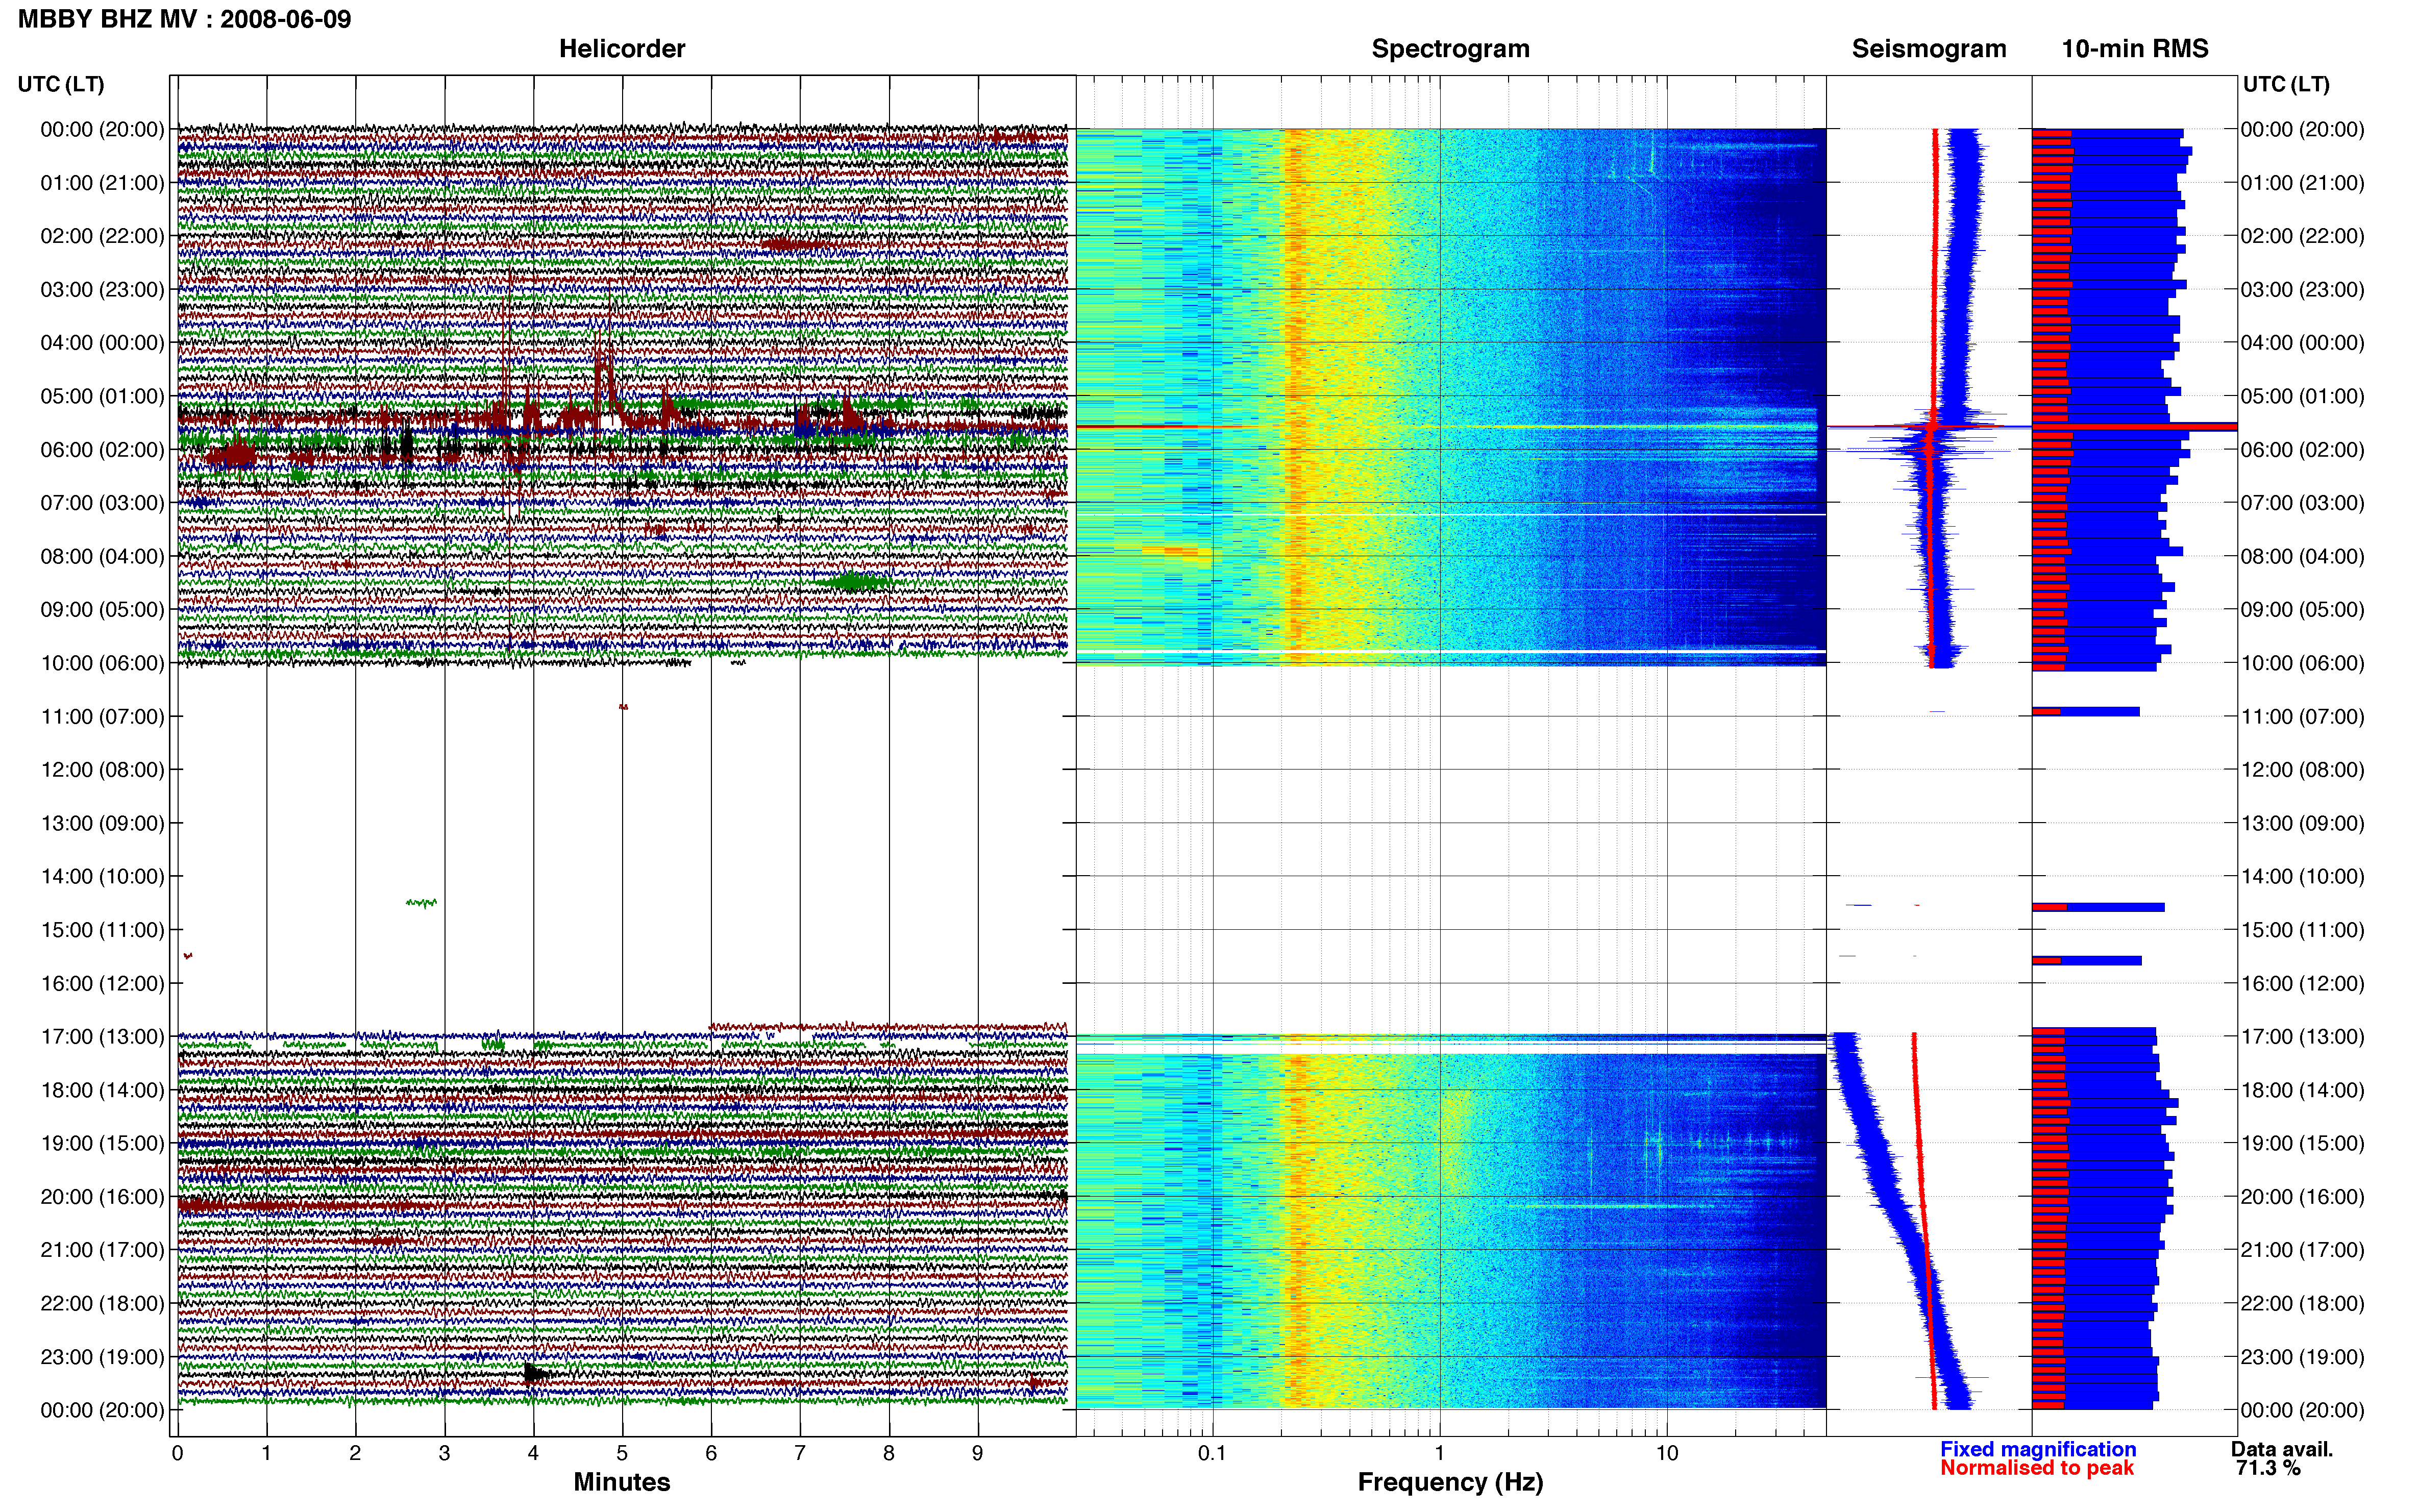Click the isolated RMS bar near 11:00
2419x1512 pixels.
pos(2085,712)
